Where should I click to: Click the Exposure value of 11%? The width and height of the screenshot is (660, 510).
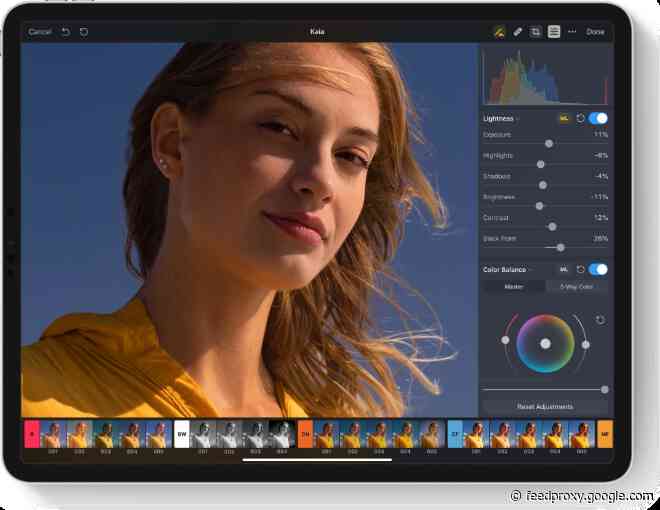[601, 135]
